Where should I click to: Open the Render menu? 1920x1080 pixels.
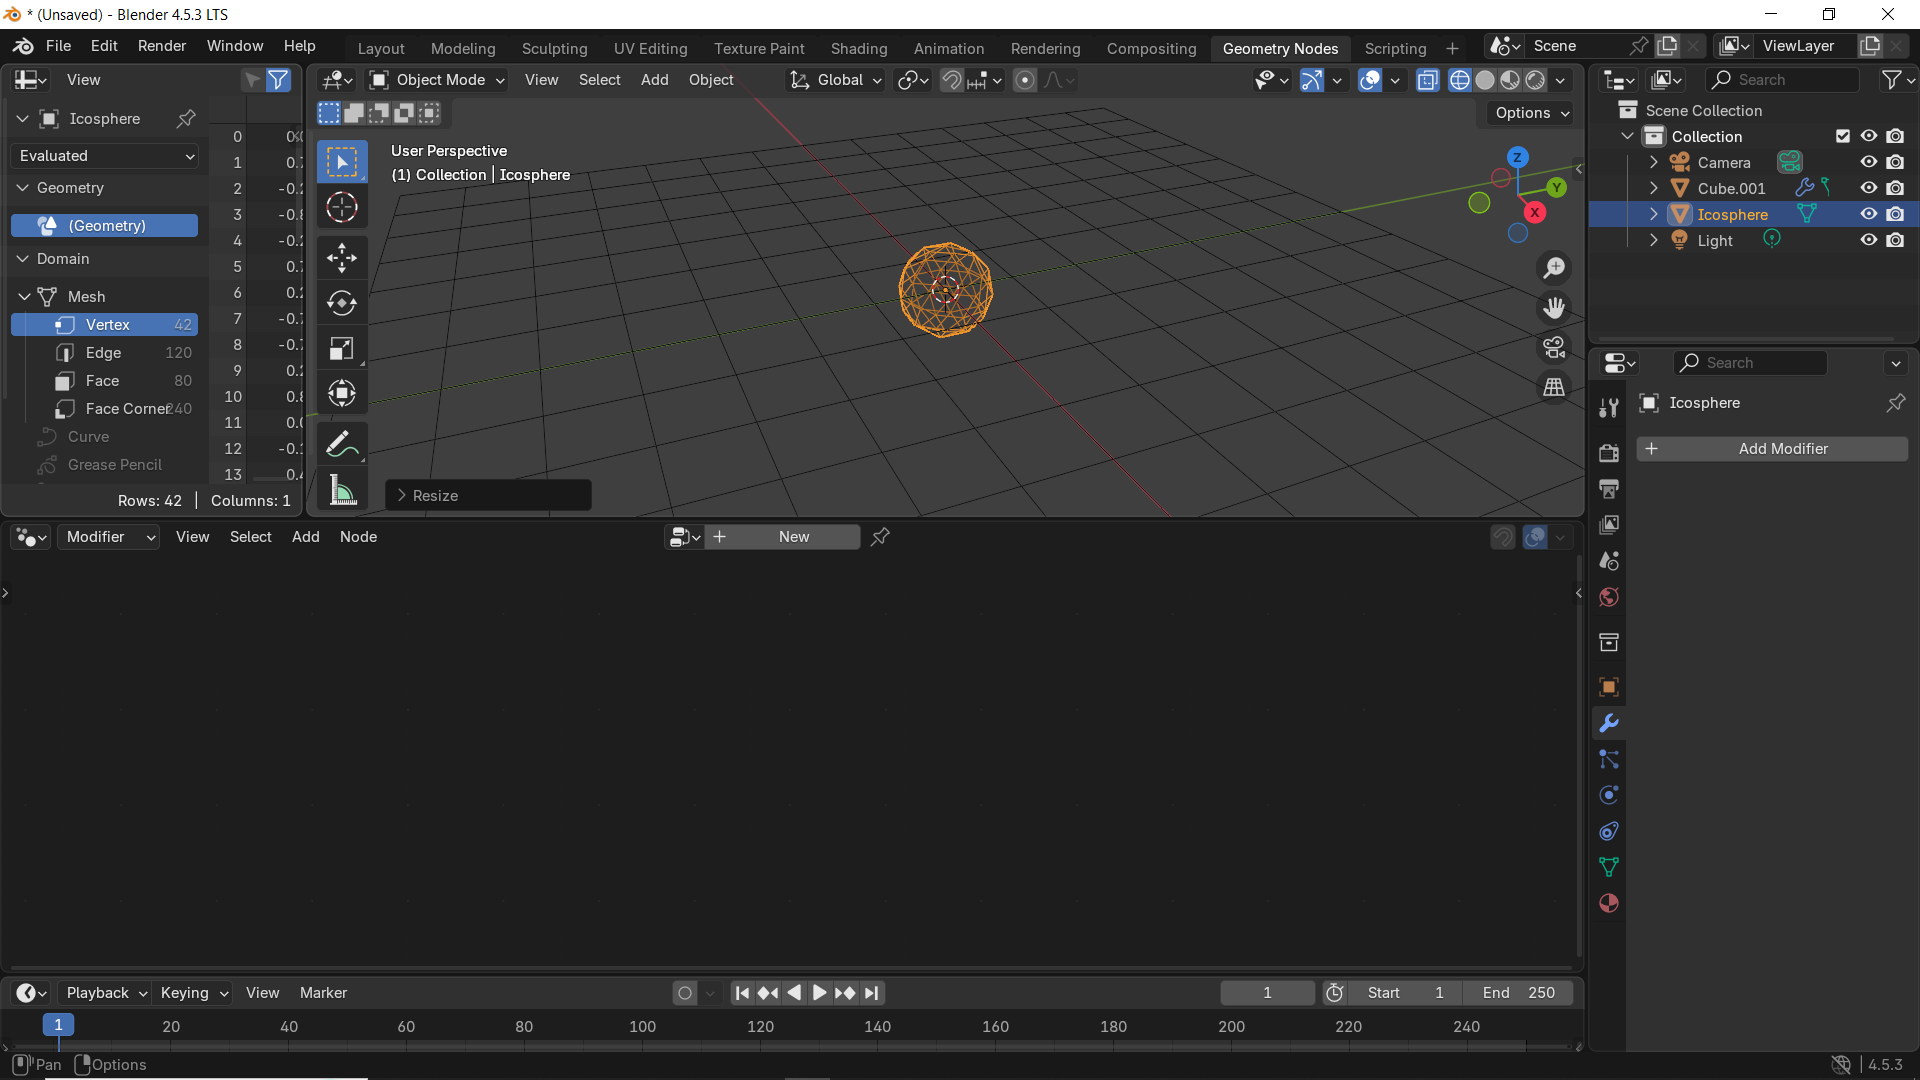tap(161, 46)
